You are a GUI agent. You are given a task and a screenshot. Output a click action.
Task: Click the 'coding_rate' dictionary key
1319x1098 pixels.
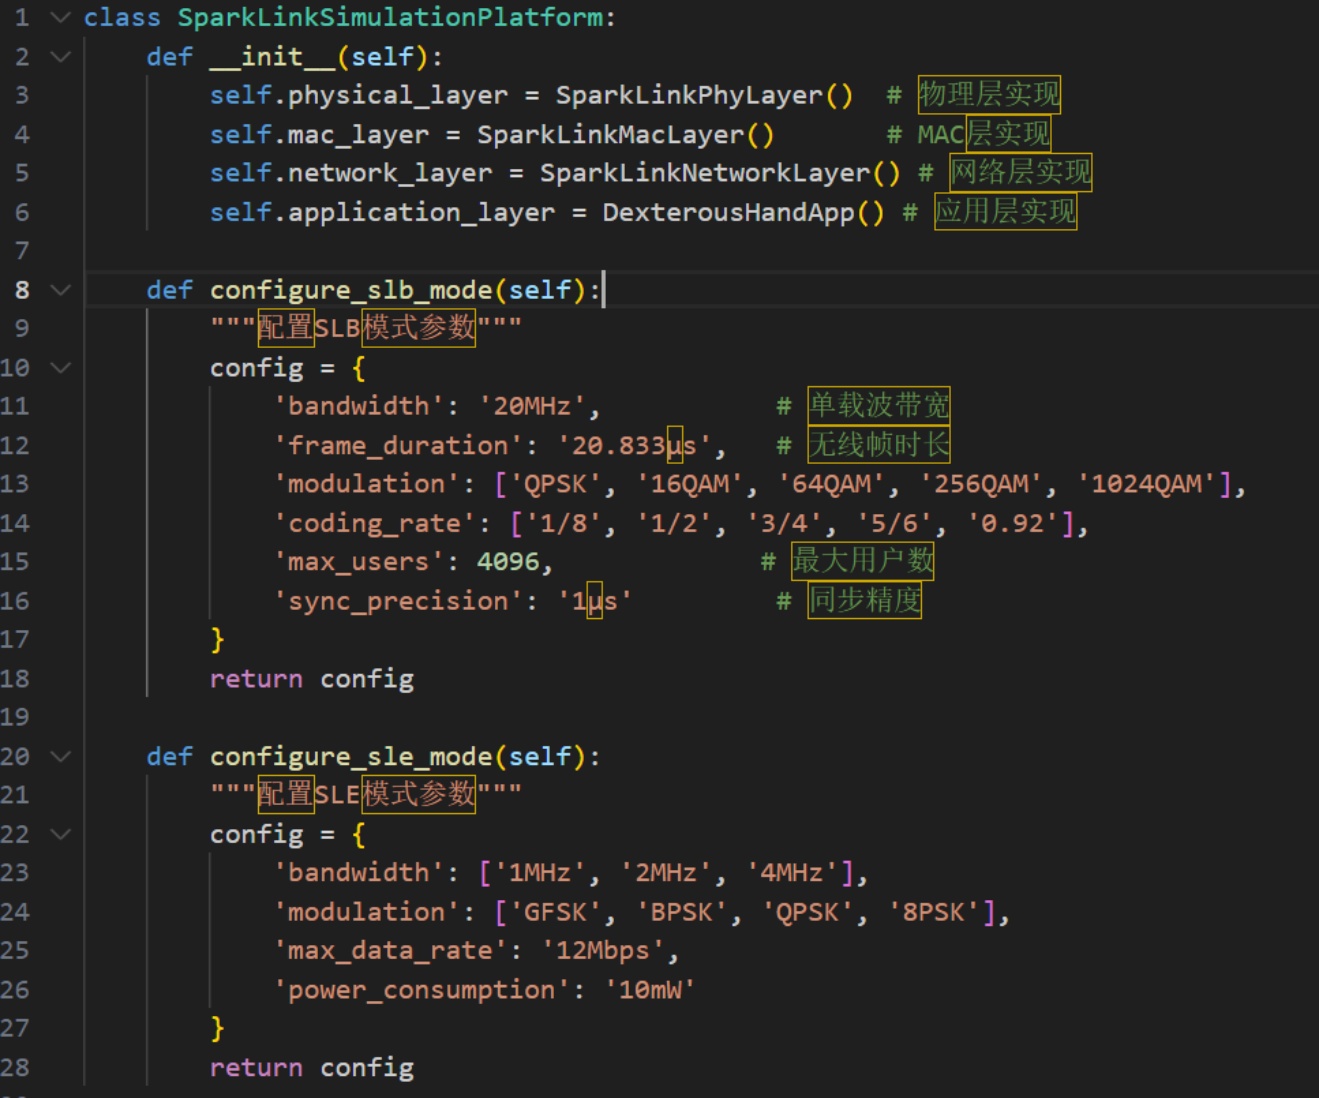(374, 523)
